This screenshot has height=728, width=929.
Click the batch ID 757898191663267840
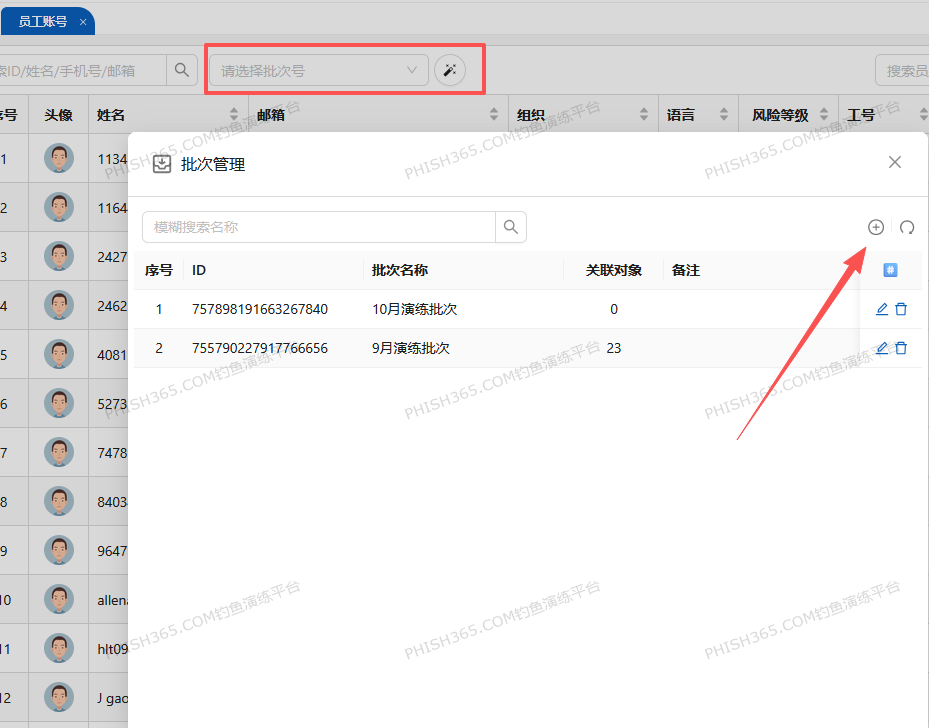pyautogui.click(x=259, y=309)
